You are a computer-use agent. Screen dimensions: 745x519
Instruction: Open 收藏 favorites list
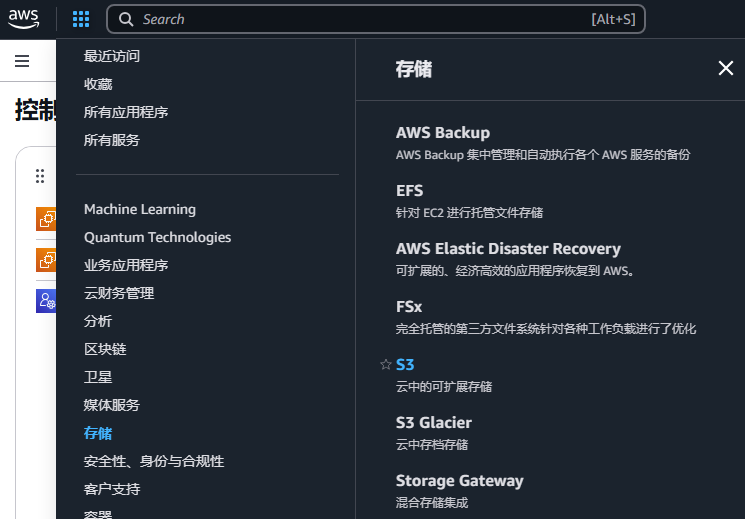pos(98,84)
